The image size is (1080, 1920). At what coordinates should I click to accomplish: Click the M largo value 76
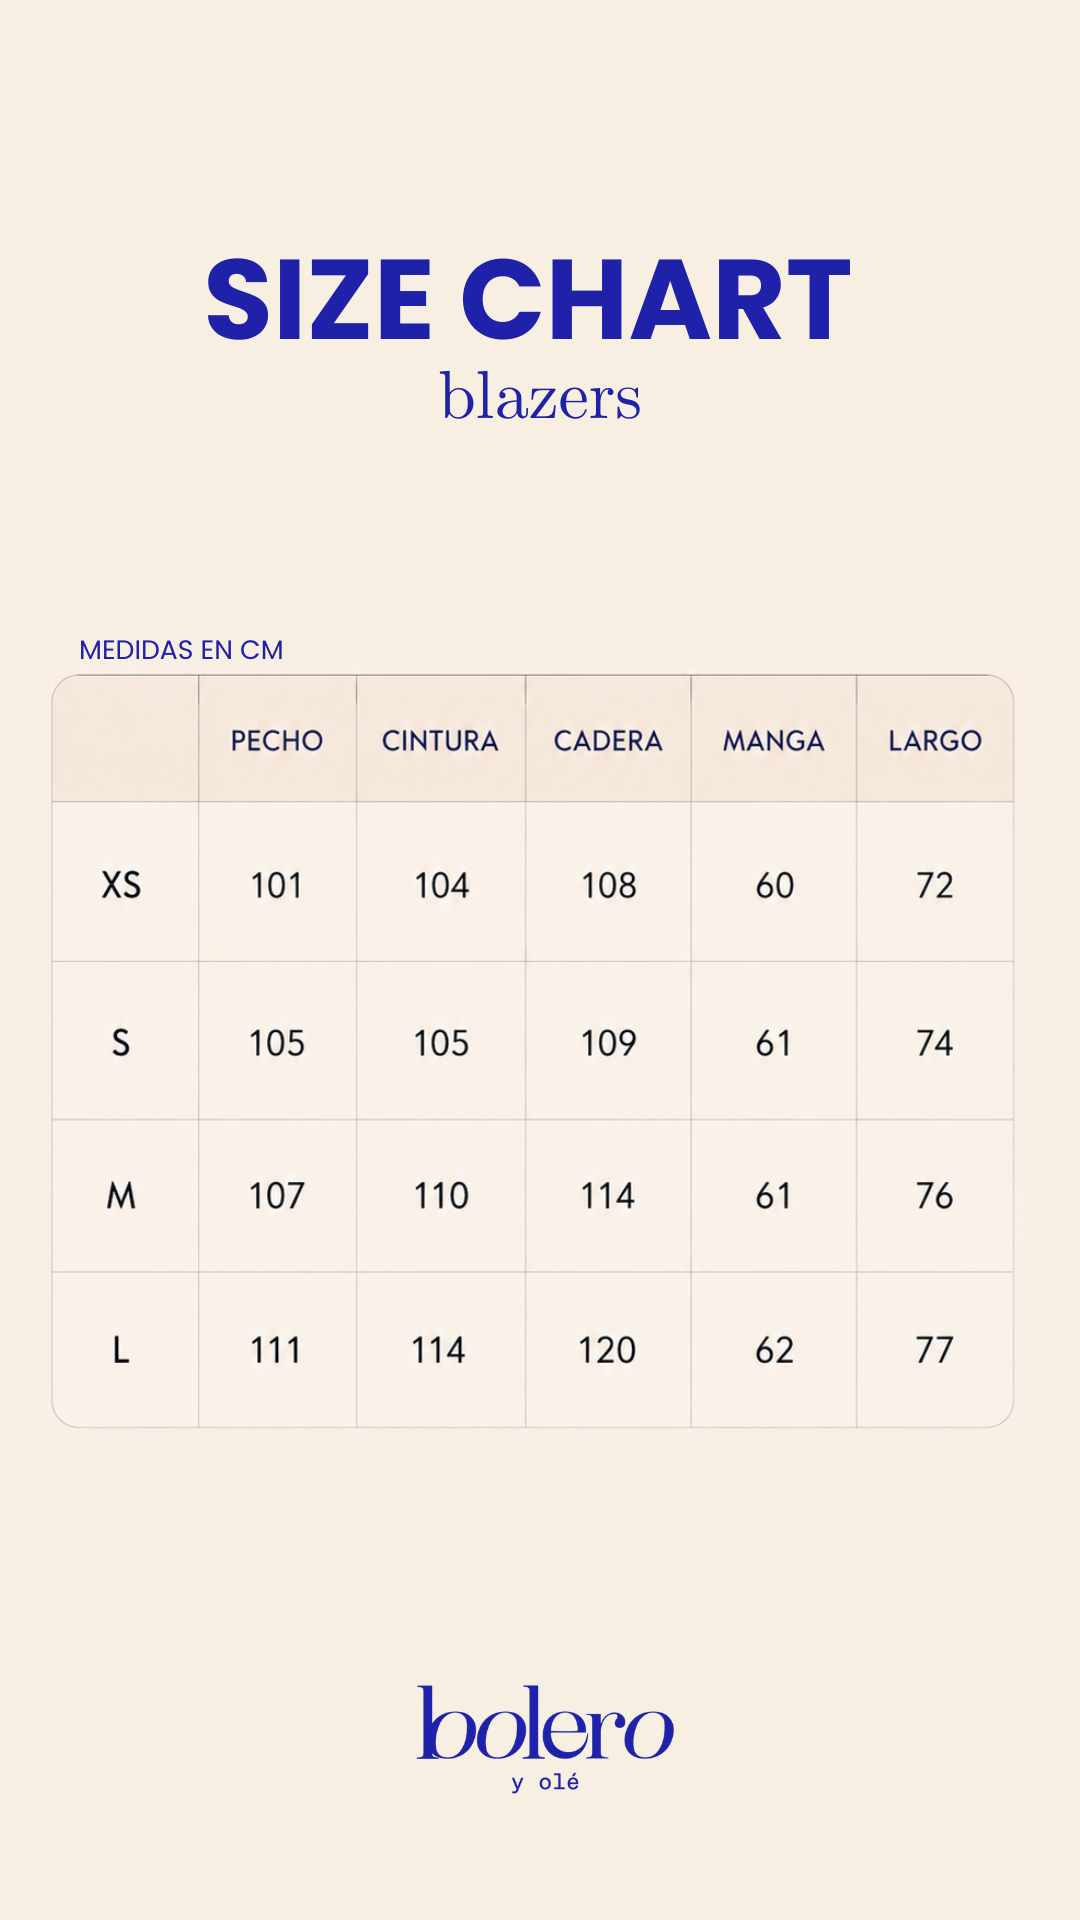tap(935, 1195)
